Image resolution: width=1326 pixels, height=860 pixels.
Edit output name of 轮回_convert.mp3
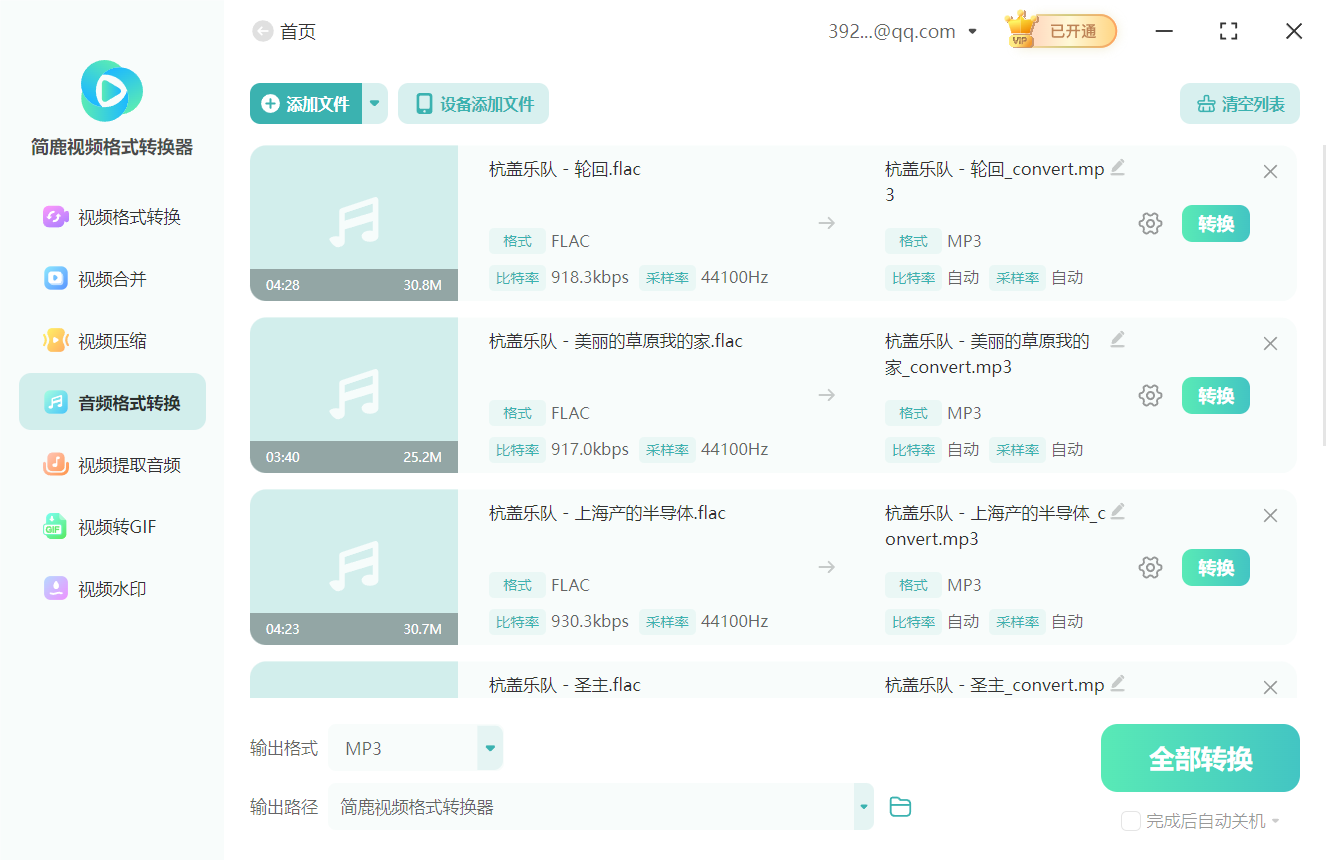click(x=1117, y=168)
